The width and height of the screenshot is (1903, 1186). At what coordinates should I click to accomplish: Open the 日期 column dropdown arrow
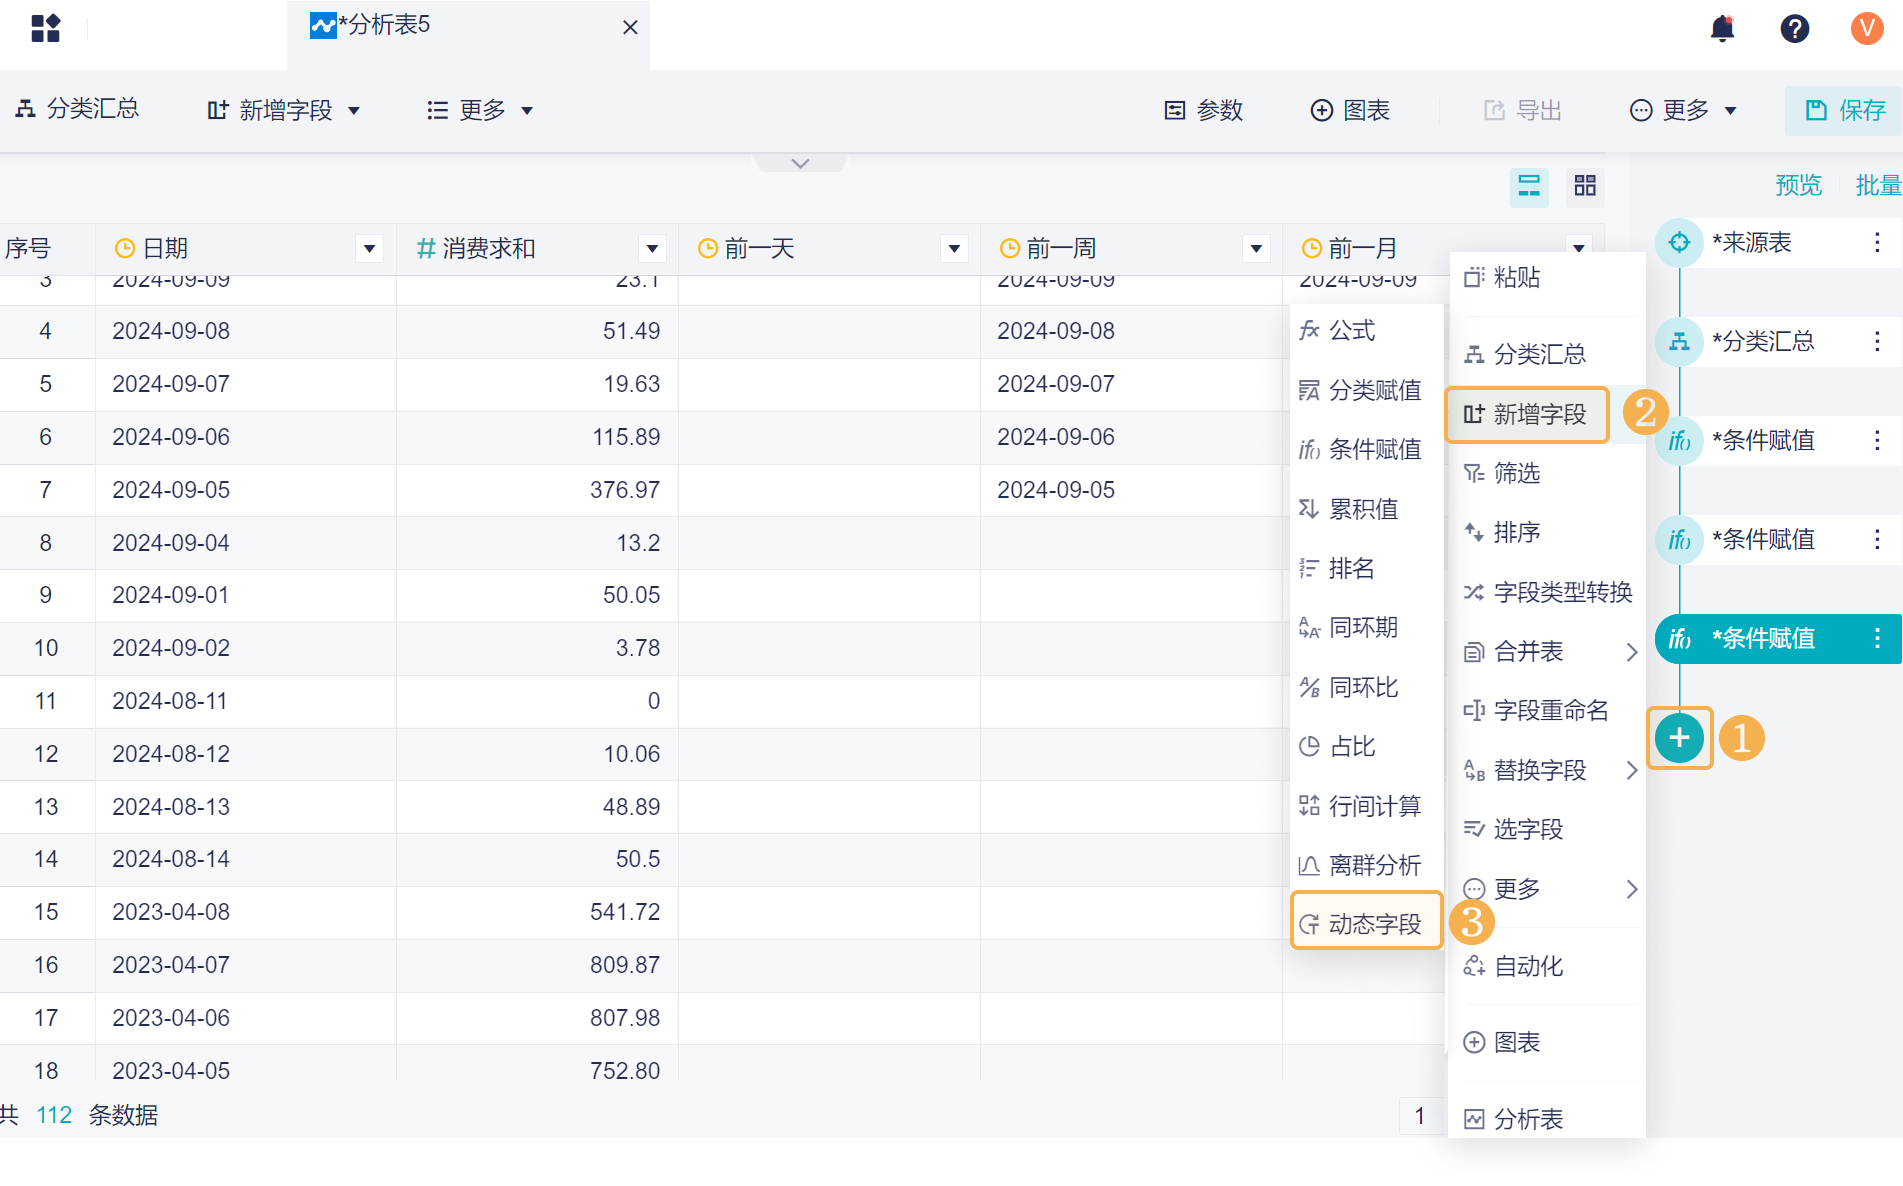point(369,248)
